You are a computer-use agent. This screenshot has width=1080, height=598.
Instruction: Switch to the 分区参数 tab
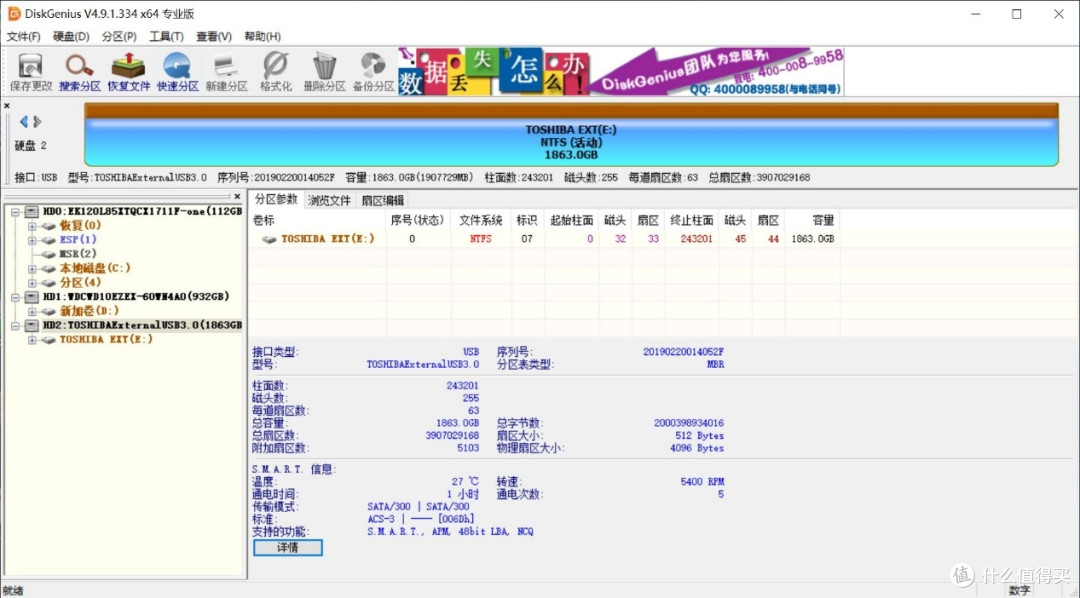276,199
